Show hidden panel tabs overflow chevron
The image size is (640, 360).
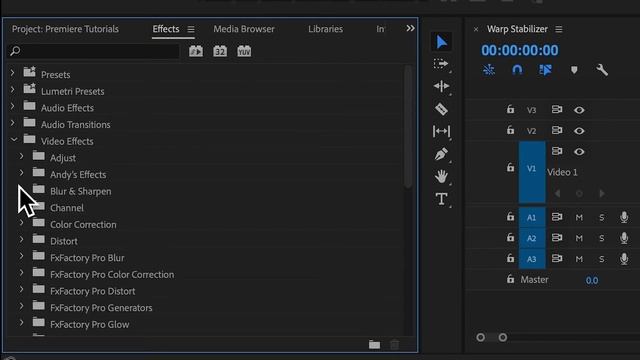click(x=410, y=28)
